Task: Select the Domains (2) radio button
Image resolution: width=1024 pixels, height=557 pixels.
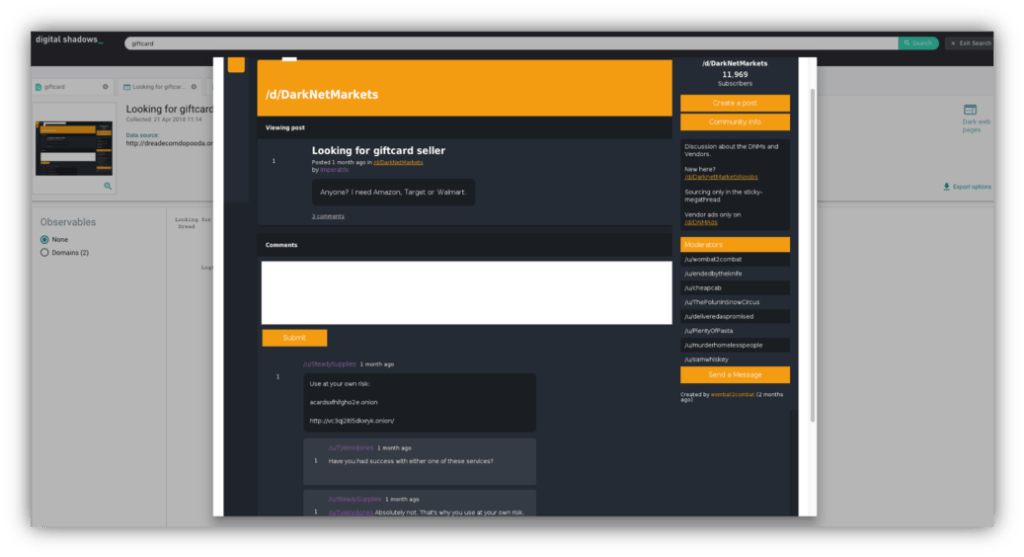Action: [x=44, y=253]
